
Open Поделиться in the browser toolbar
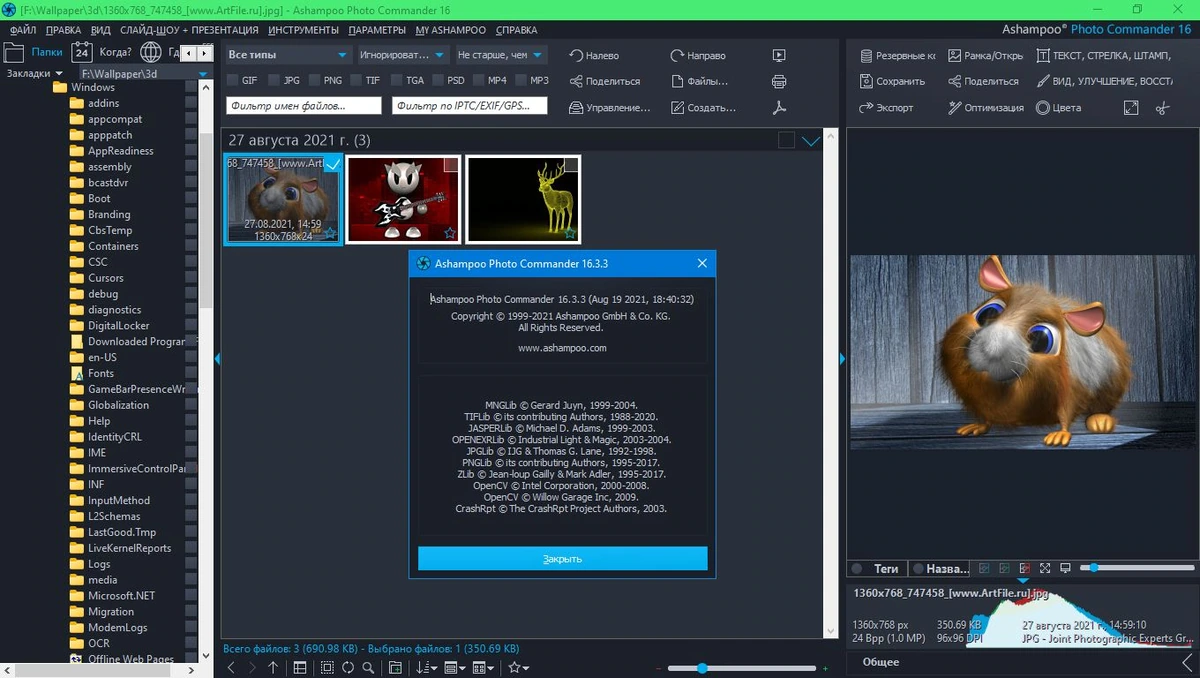(605, 81)
